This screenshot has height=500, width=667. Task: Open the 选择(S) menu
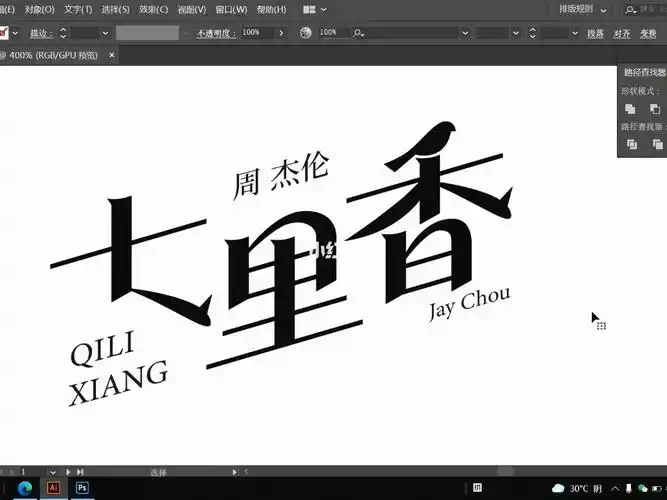[115, 9]
